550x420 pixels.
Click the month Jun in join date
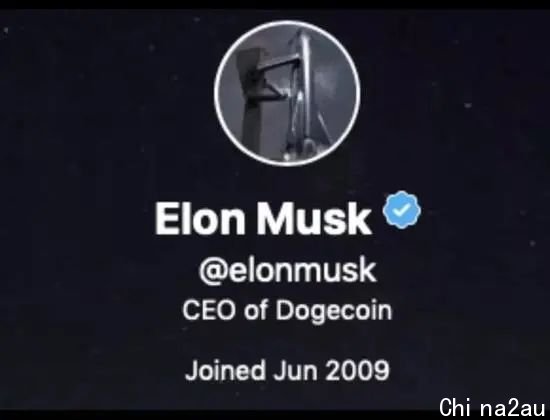point(295,371)
